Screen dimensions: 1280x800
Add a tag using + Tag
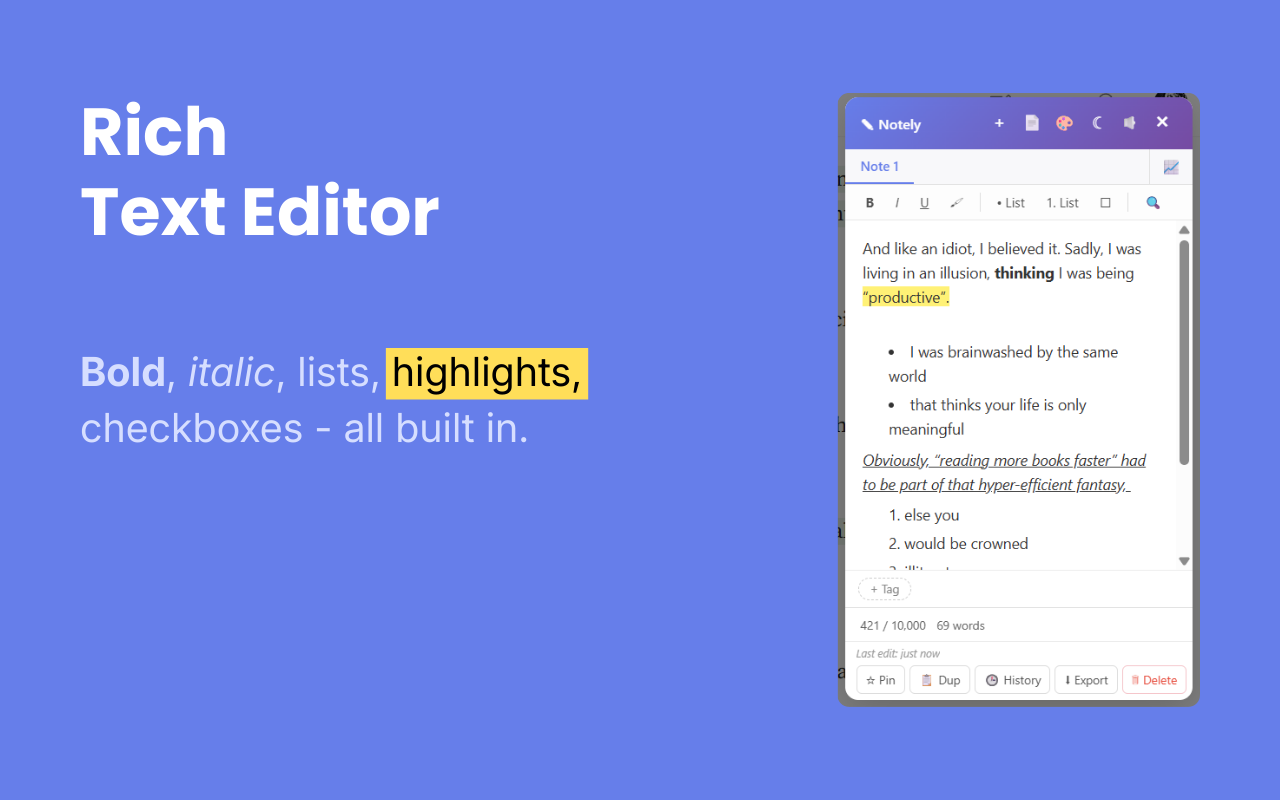pos(884,589)
